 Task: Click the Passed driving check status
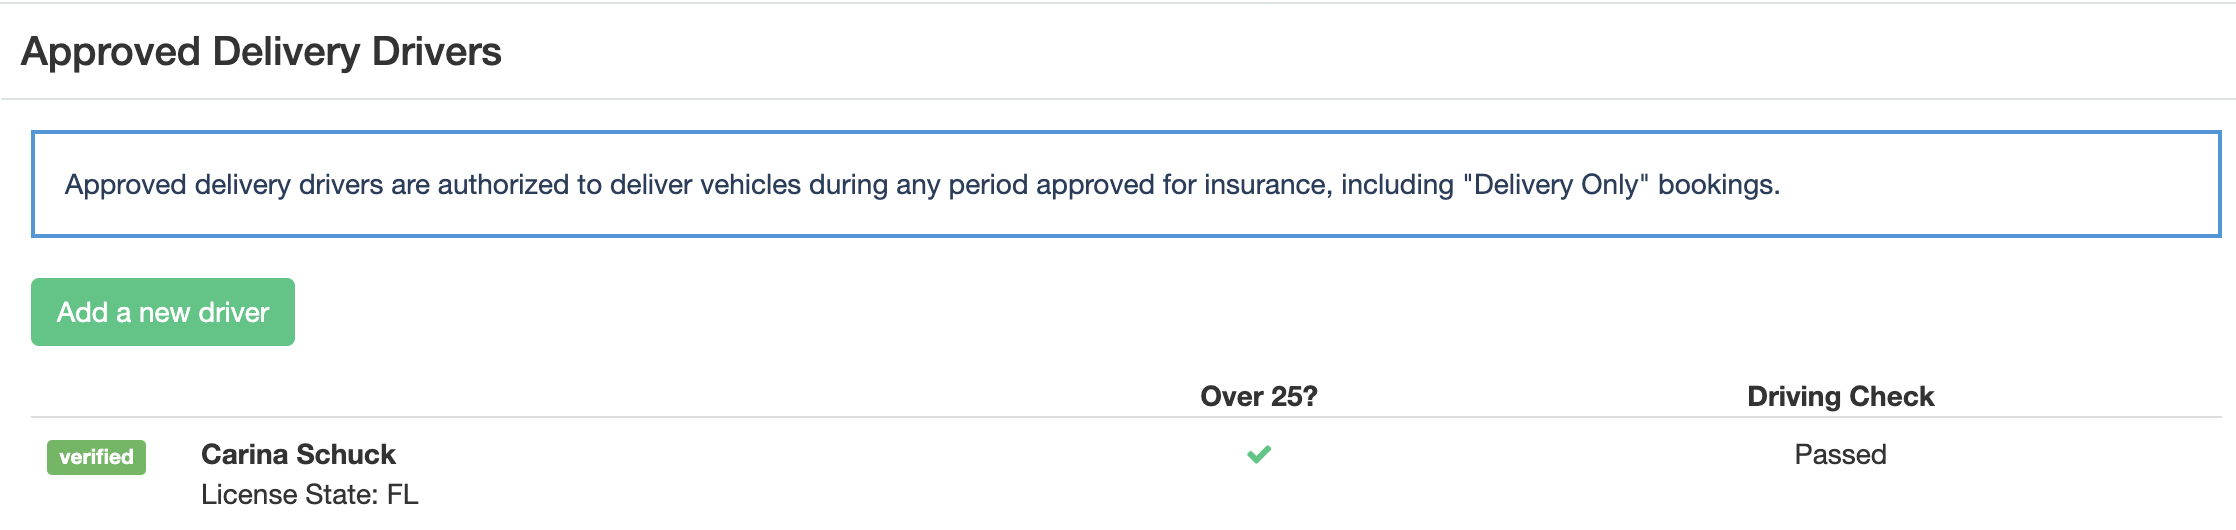coord(1840,455)
